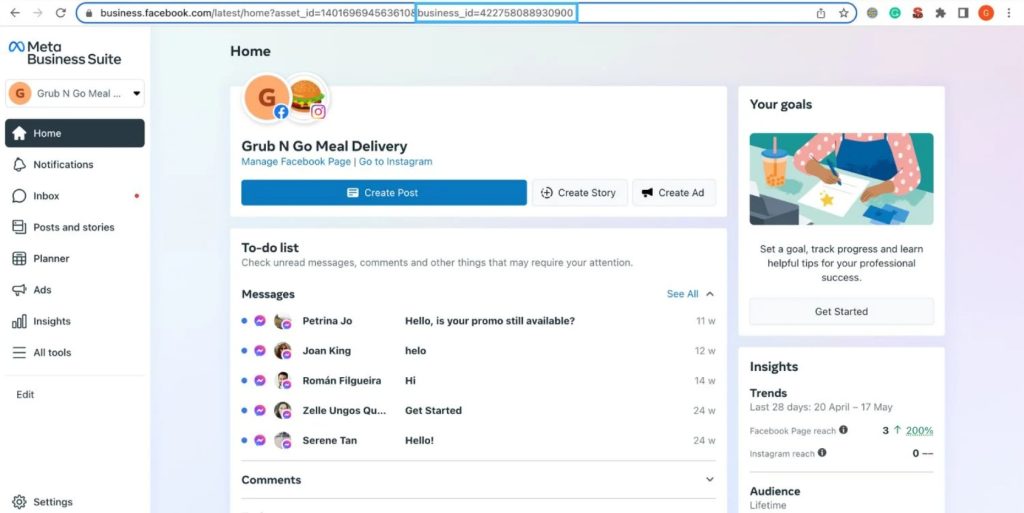Viewport: 1024px width, 513px height.
Task: Click the Facebook page profile avatar
Action: coord(266,98)
